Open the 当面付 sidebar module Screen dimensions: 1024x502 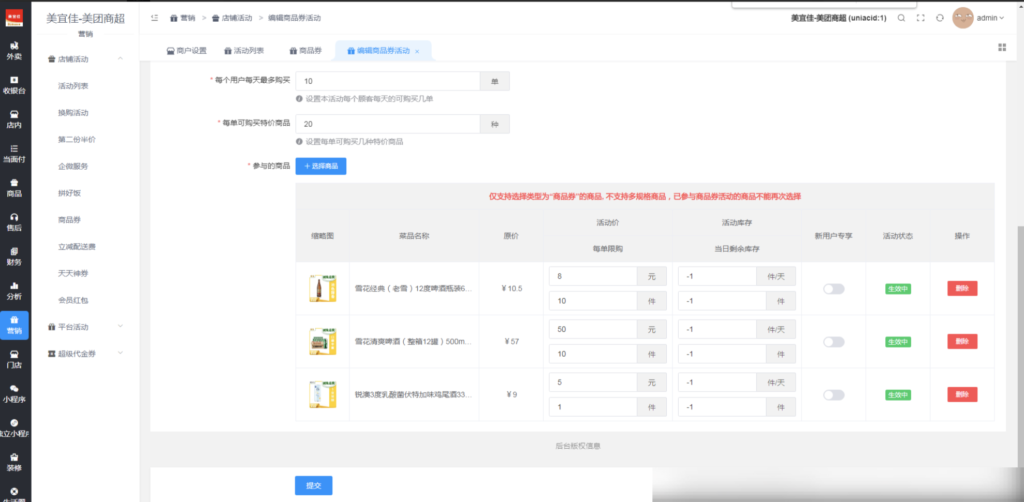click(14, 153)
